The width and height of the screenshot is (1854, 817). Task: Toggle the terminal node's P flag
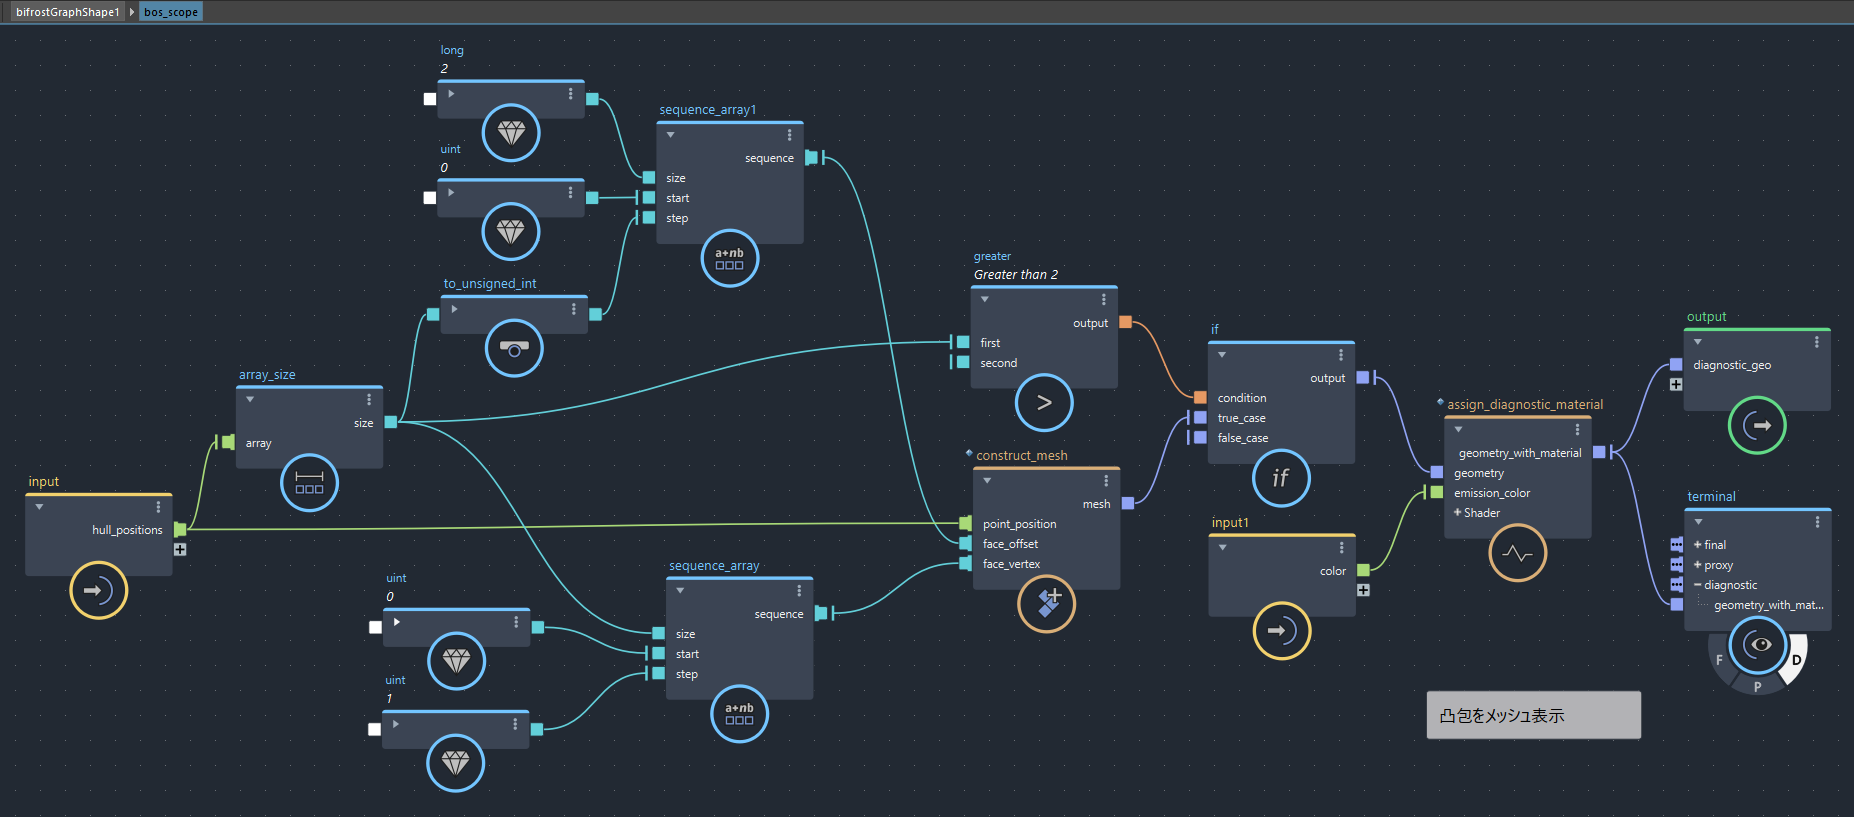(1757, 687)
